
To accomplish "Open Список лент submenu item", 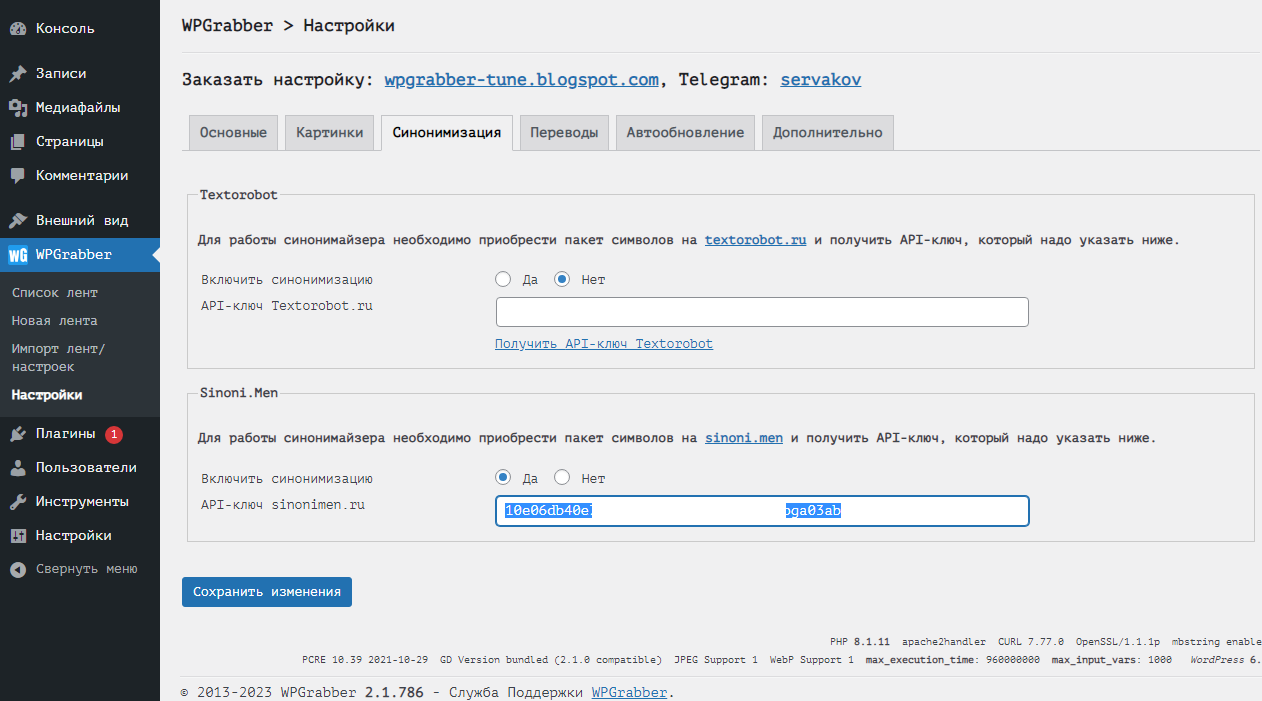I will click(55, 293).
